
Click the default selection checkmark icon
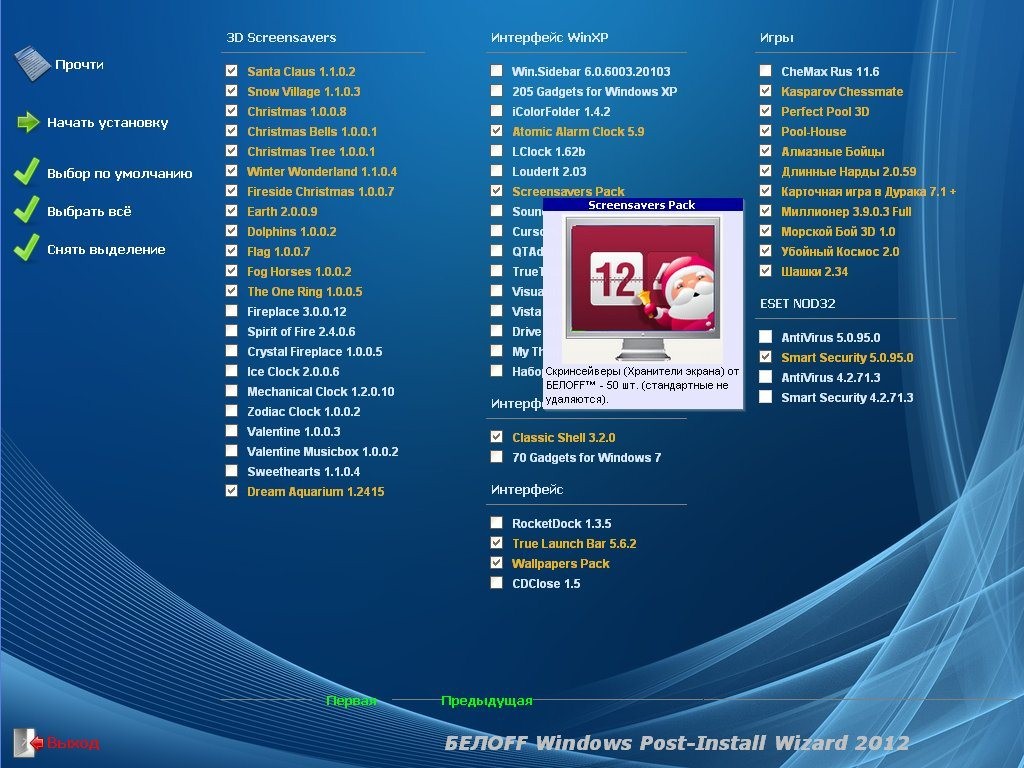(27, 172)
